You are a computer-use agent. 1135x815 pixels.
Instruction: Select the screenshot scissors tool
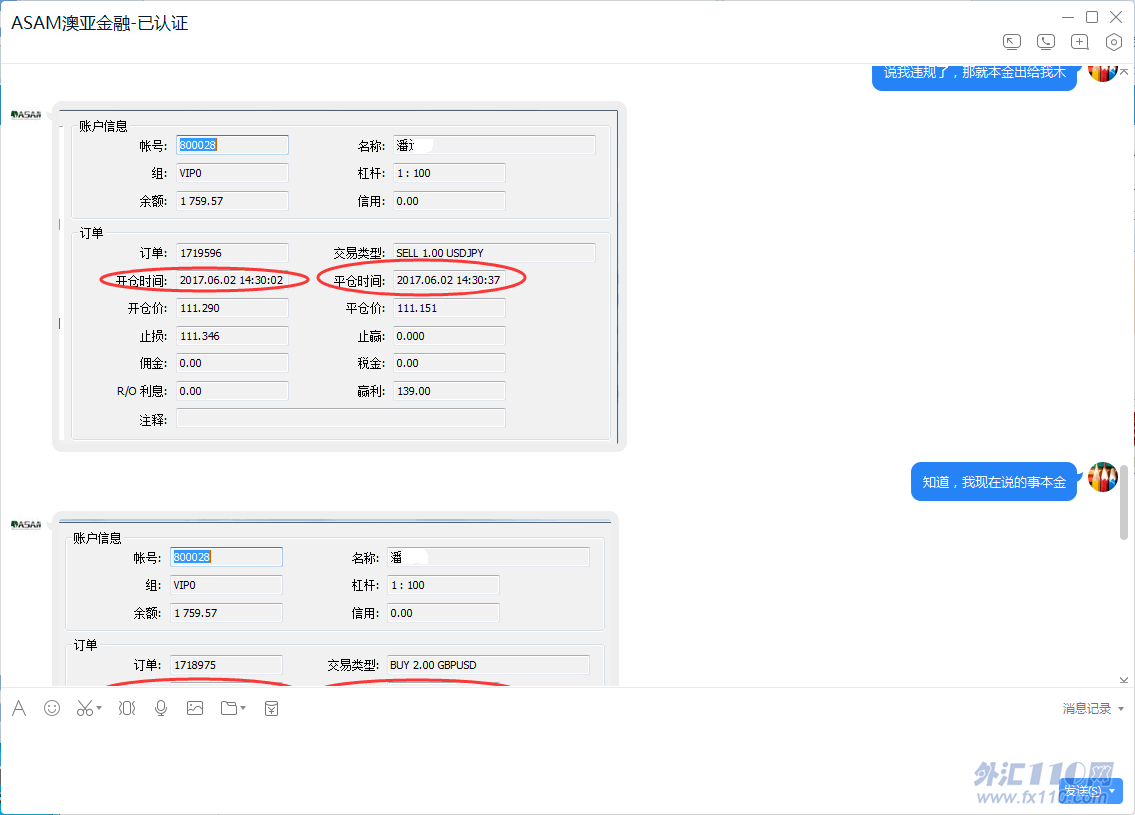(85, 708)
